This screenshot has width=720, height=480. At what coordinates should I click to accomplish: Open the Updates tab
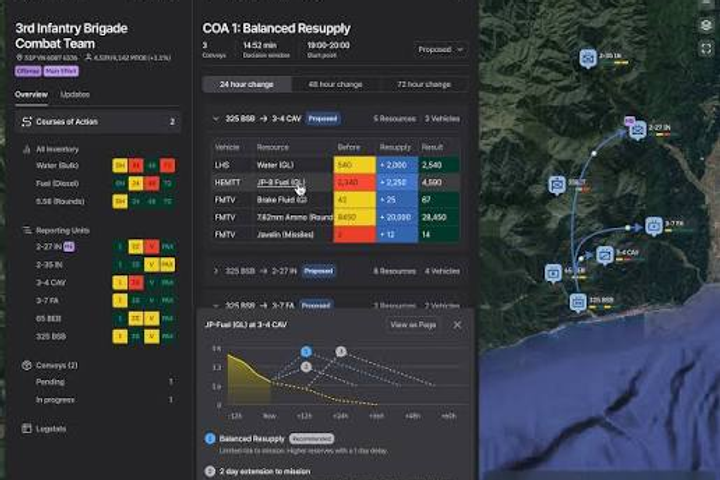75,95
